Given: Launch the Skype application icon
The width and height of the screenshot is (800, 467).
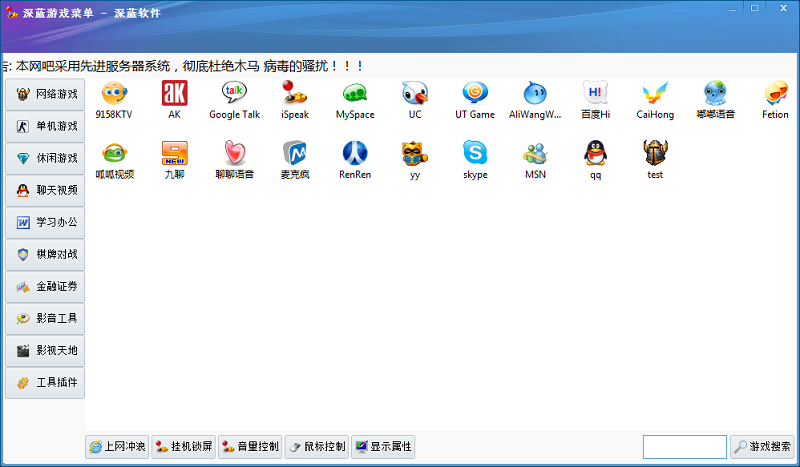Looking at the screenshot, I should [475, 154].
